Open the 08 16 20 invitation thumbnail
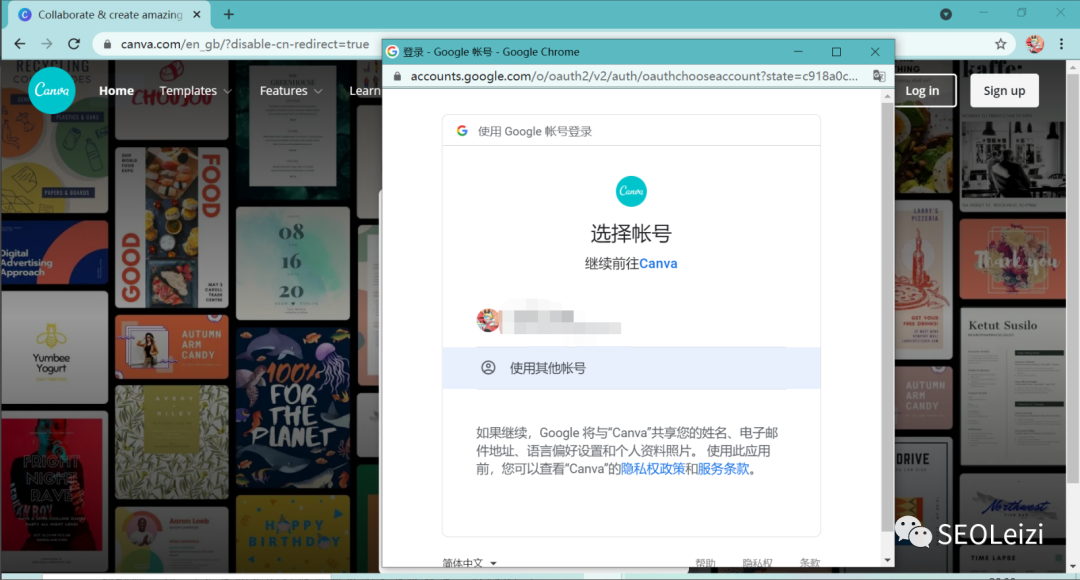 tap(293, 263)
